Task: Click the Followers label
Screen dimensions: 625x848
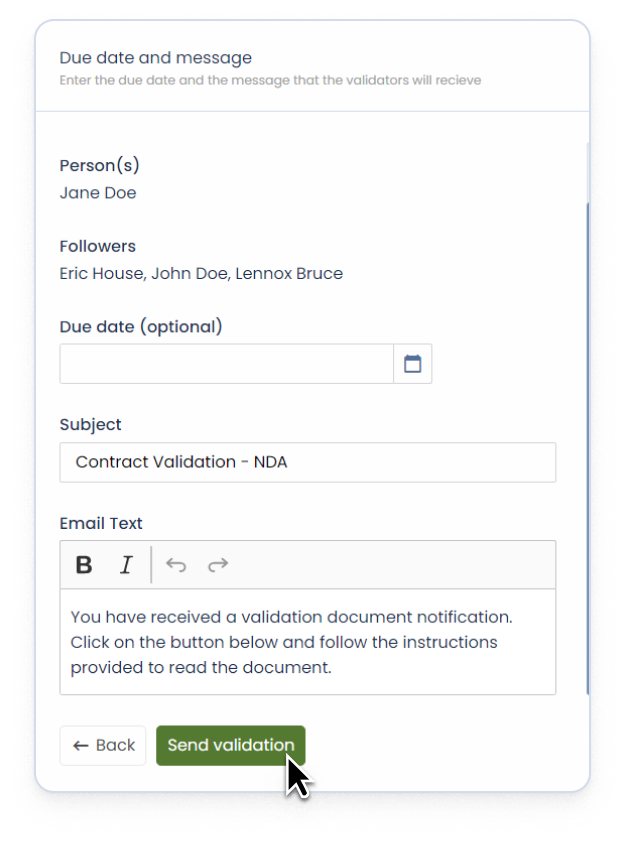Action: coord(98,246)
